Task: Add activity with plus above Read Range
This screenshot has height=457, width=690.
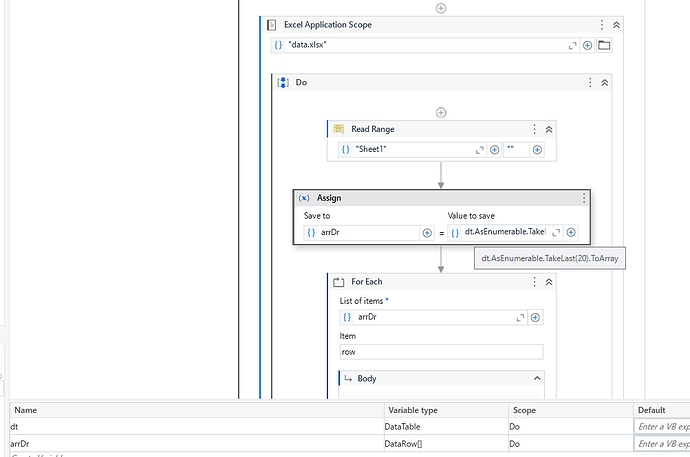Action: tap(441, 113)
